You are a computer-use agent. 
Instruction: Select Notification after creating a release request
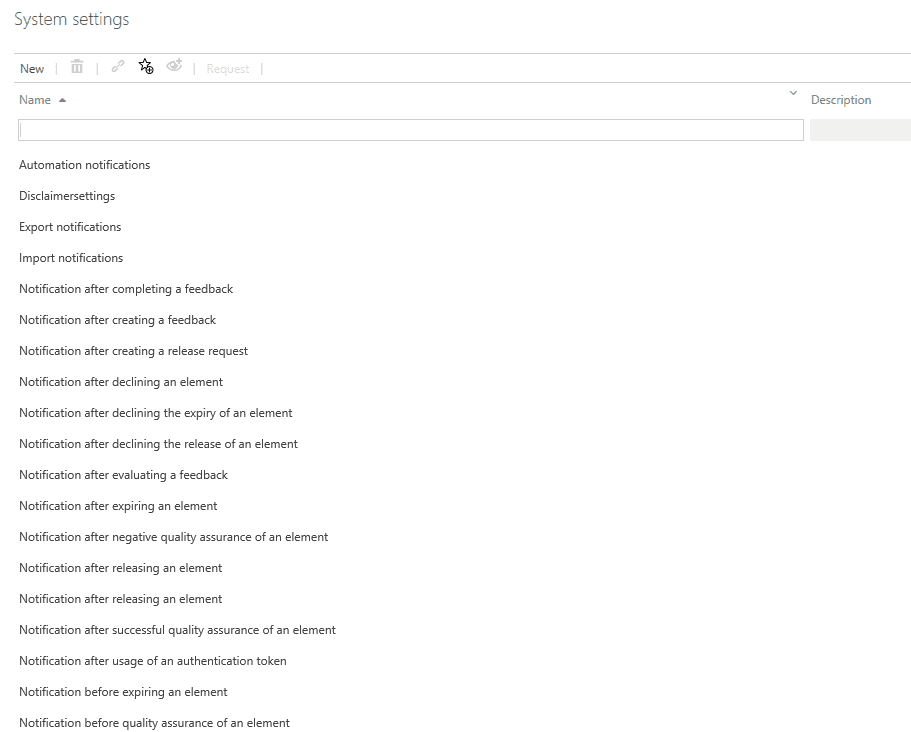(x=134, y=351)
